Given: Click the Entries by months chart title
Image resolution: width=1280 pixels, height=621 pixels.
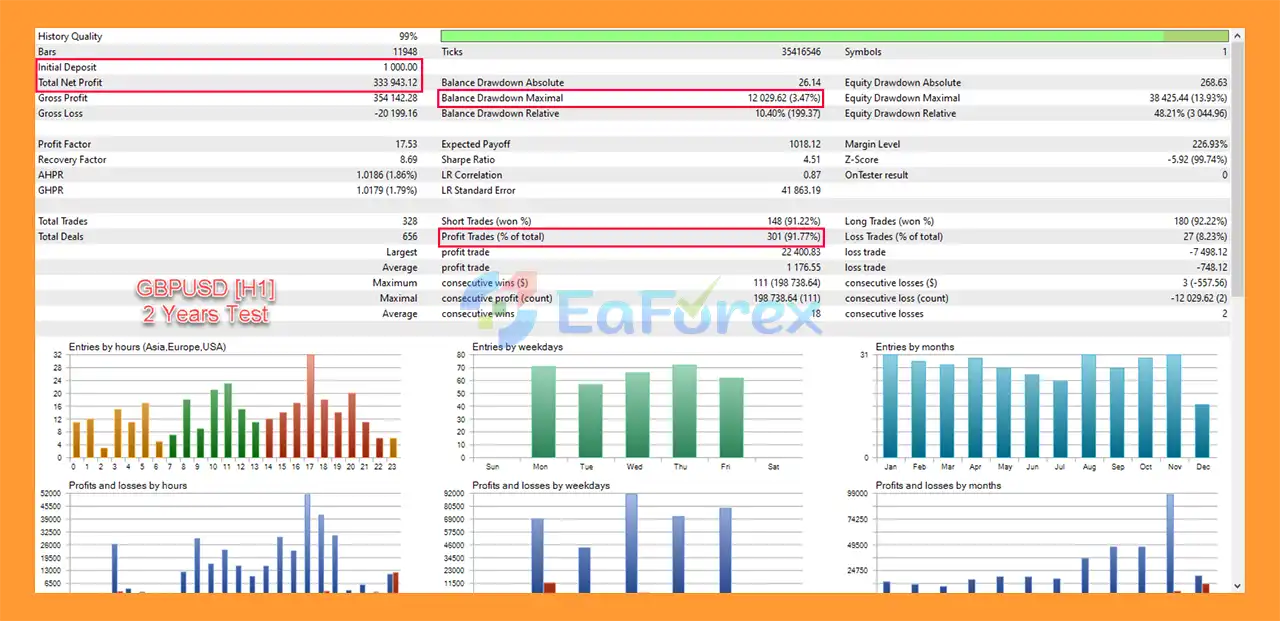Looking at the screenshot, I should [914, 347].
